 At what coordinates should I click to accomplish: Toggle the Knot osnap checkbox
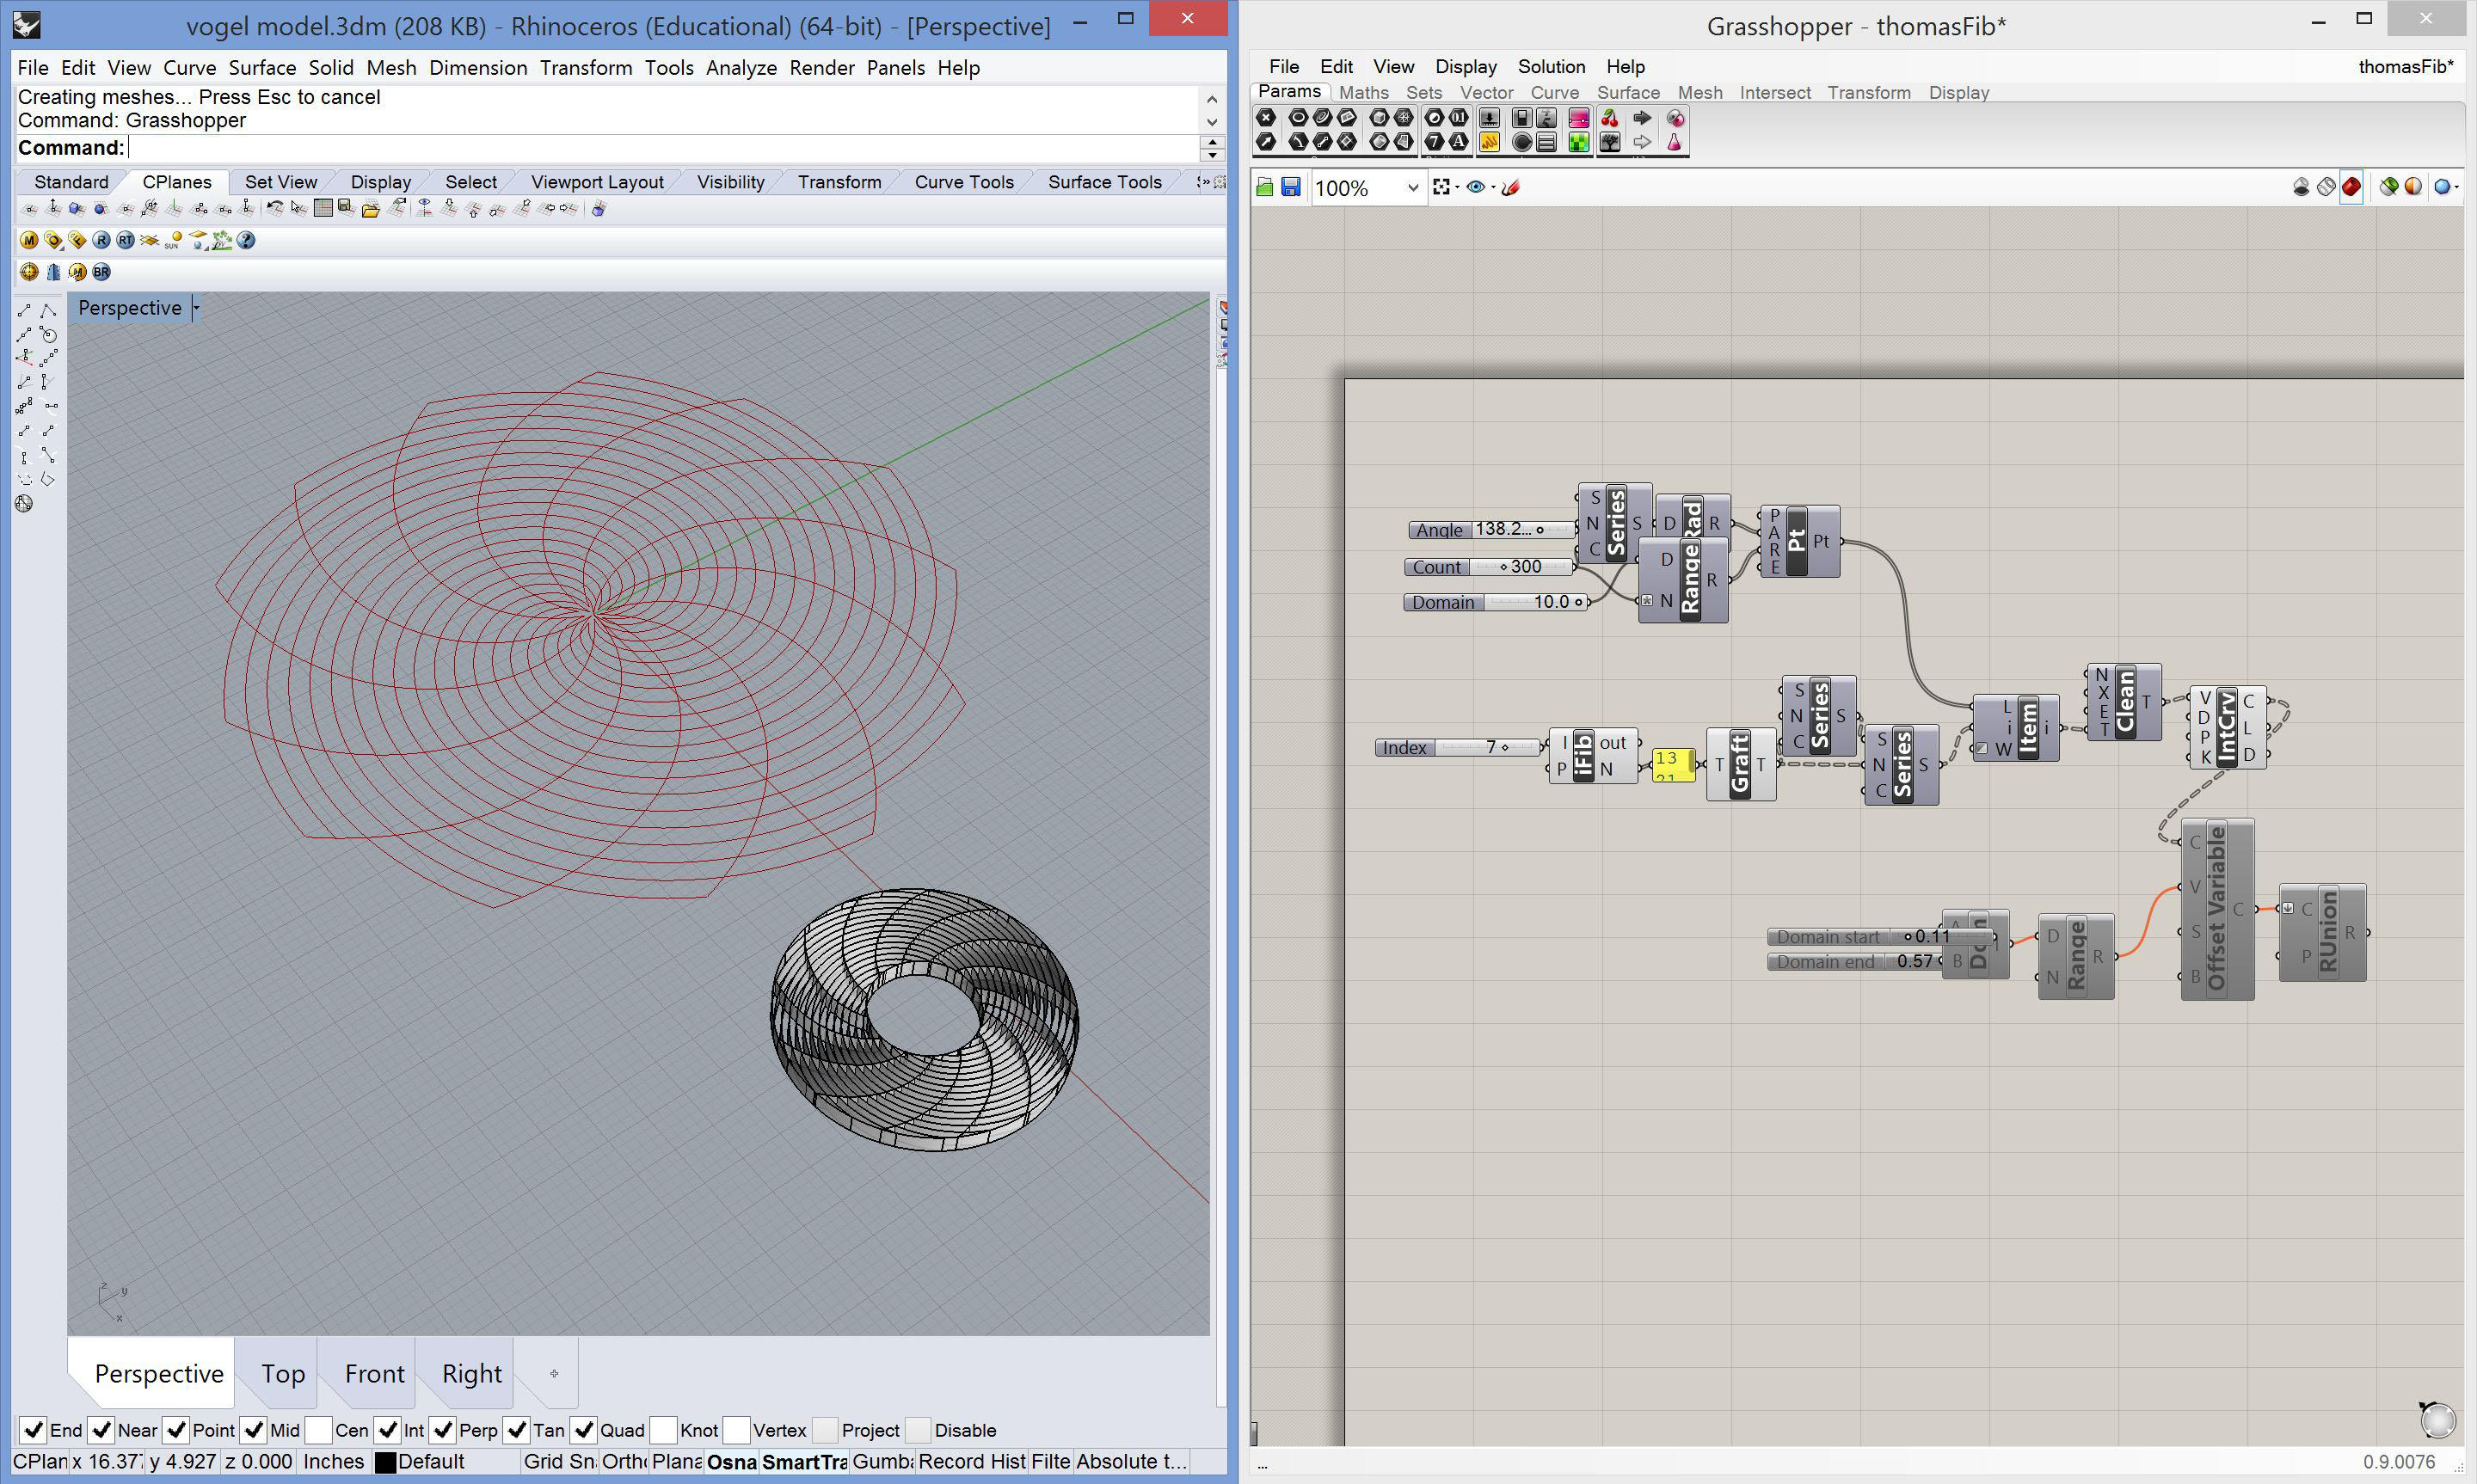coord(662,1430)
